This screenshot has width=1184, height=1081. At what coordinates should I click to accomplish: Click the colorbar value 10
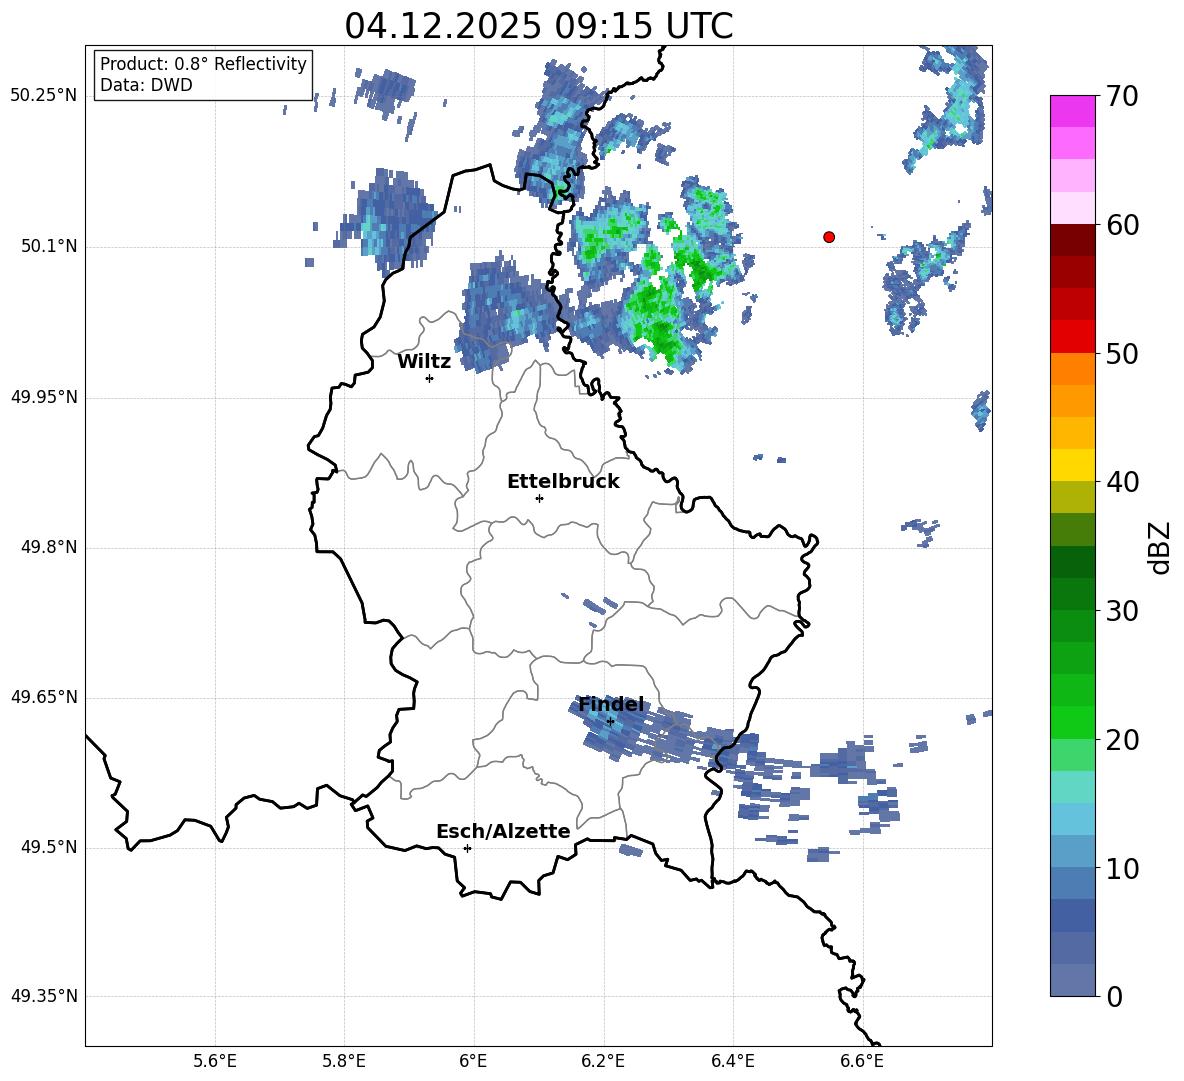click(1122, 868)
